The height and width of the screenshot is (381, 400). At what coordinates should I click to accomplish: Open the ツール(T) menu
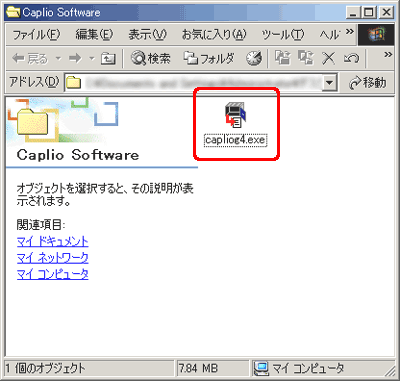pyautogui.click(x=283, y=34)
